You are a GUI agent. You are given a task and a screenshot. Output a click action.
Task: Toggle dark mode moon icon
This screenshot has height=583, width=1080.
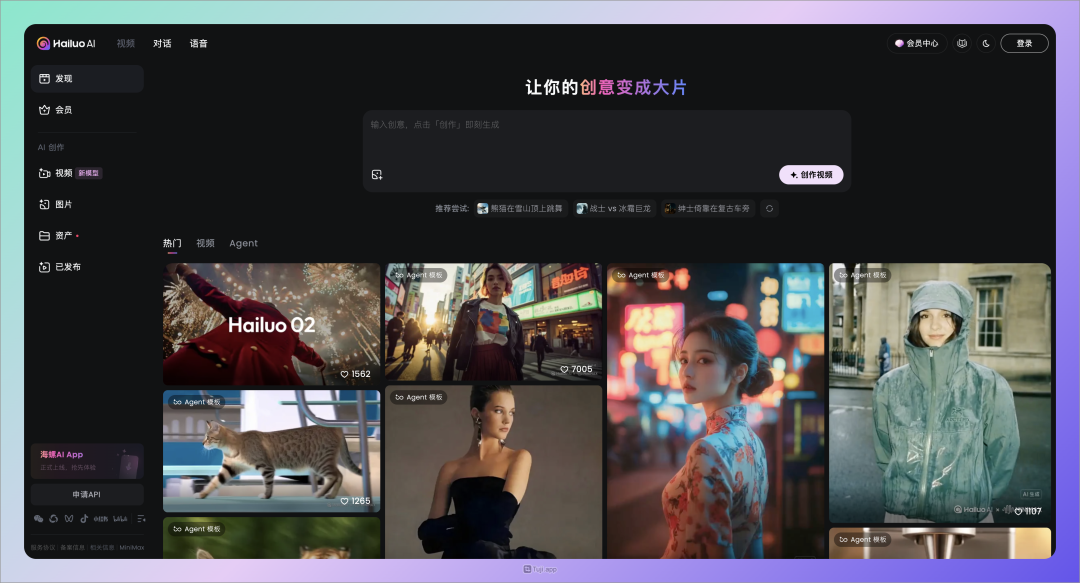pyautogui.click(x=986, y=43)
